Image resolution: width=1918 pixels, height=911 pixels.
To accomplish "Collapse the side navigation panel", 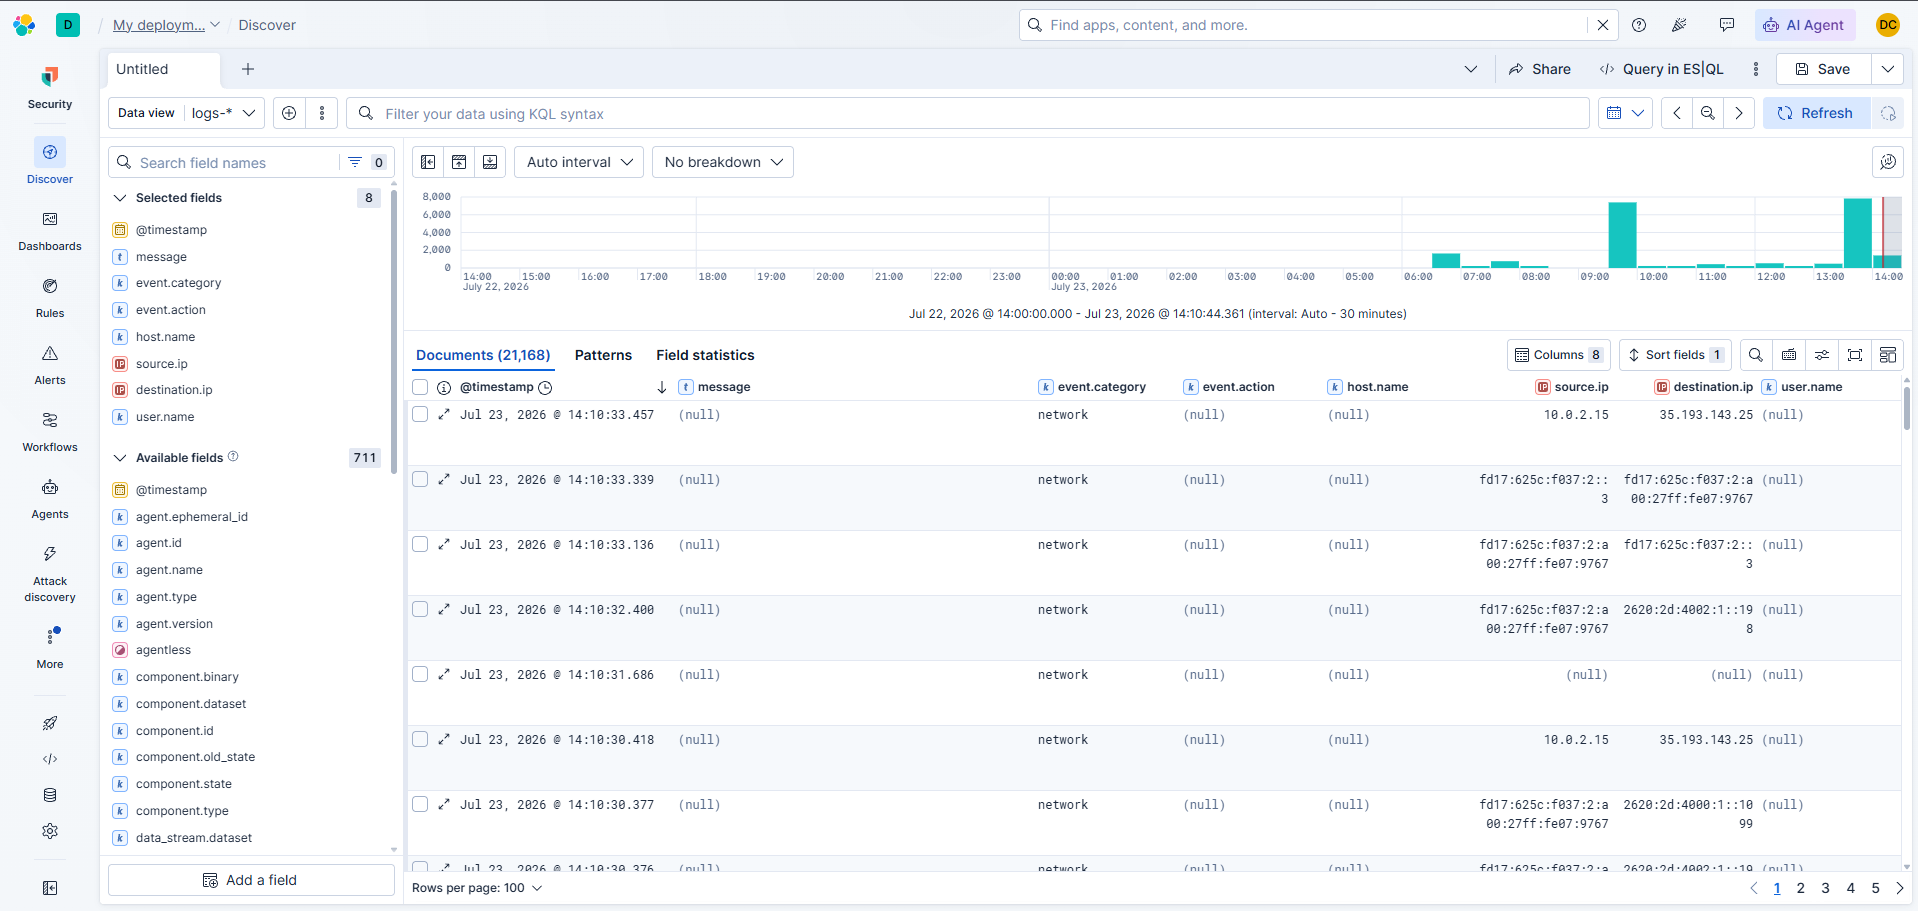I will (x=50, y=888).
